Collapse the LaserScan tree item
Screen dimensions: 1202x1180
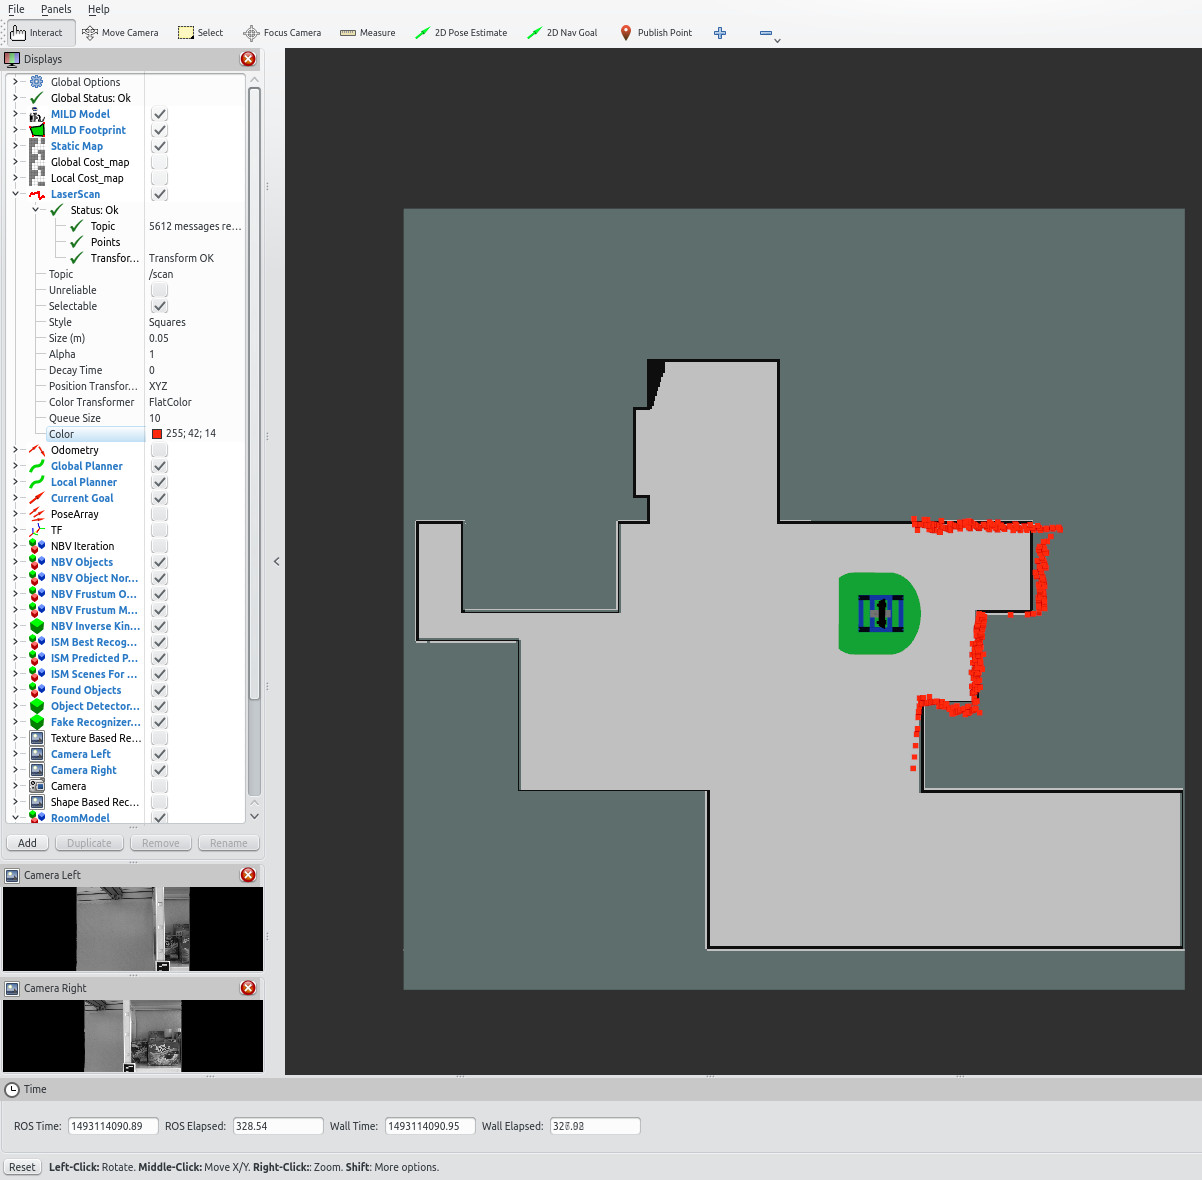[15, 194]
